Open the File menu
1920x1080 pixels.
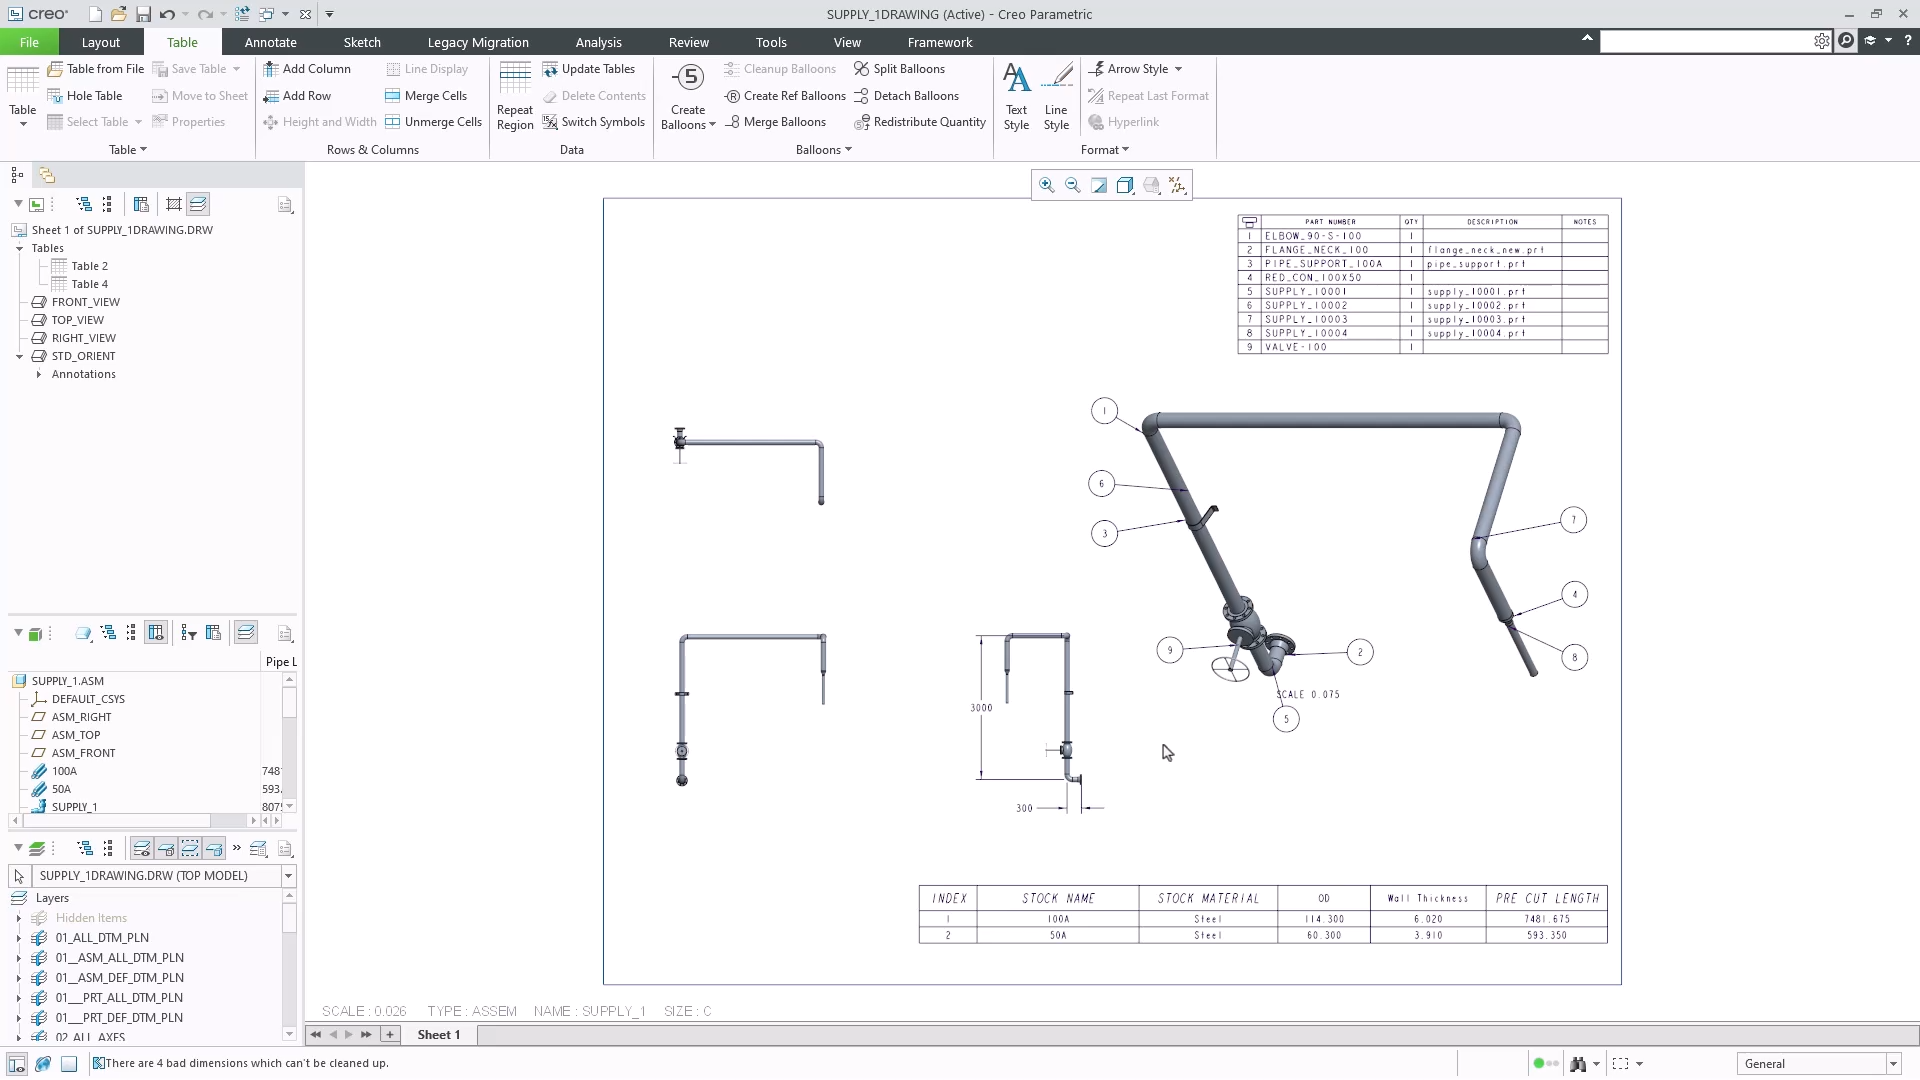coord(29,42)
